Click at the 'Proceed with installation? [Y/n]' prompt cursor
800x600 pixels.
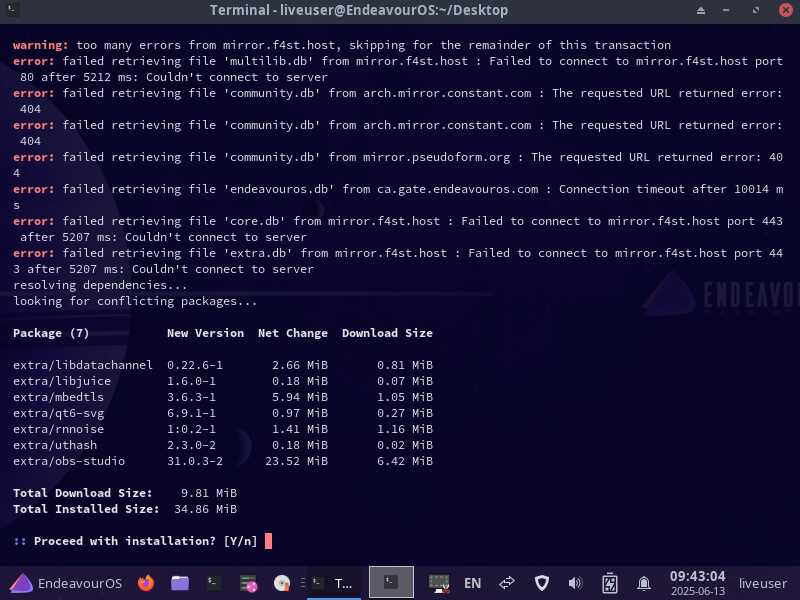tap(268, 541)
